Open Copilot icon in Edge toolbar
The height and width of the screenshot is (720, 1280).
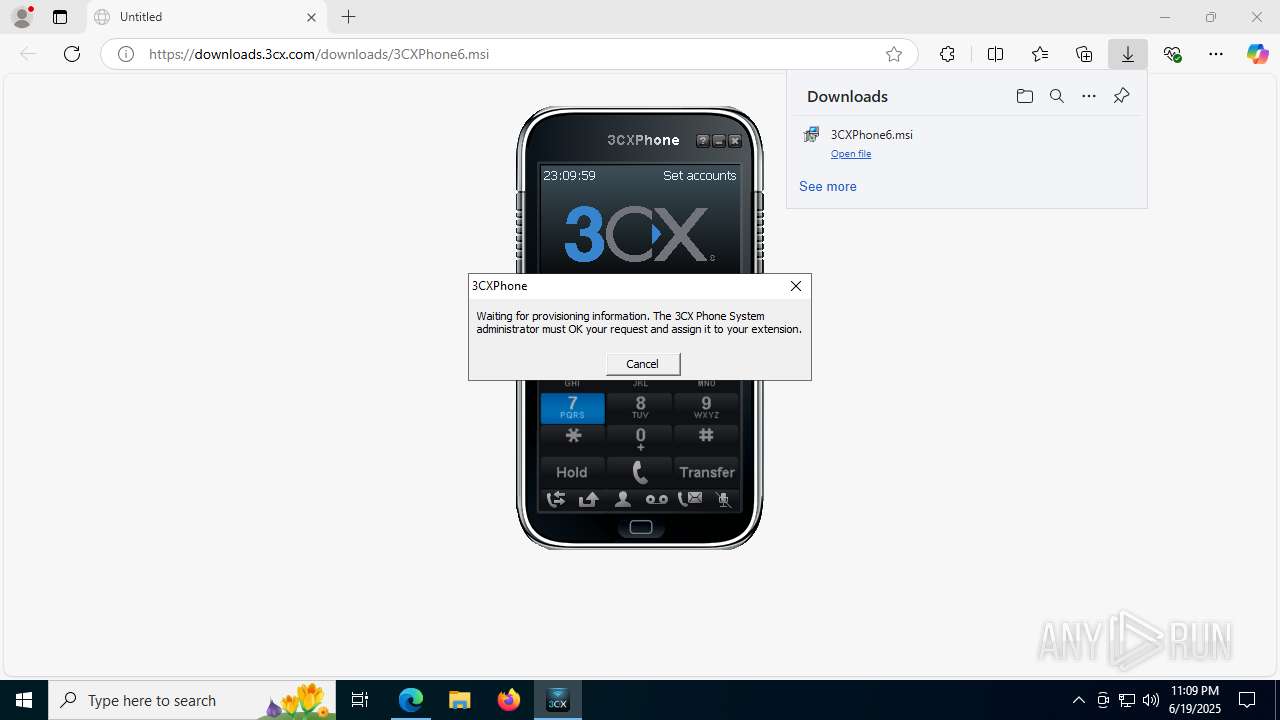click(x=1258, y=54)
